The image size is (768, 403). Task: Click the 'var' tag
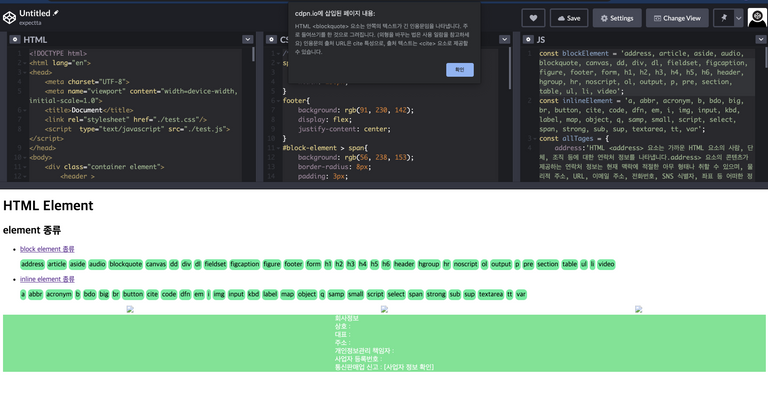pyautogui.click(x=521, y=294)
